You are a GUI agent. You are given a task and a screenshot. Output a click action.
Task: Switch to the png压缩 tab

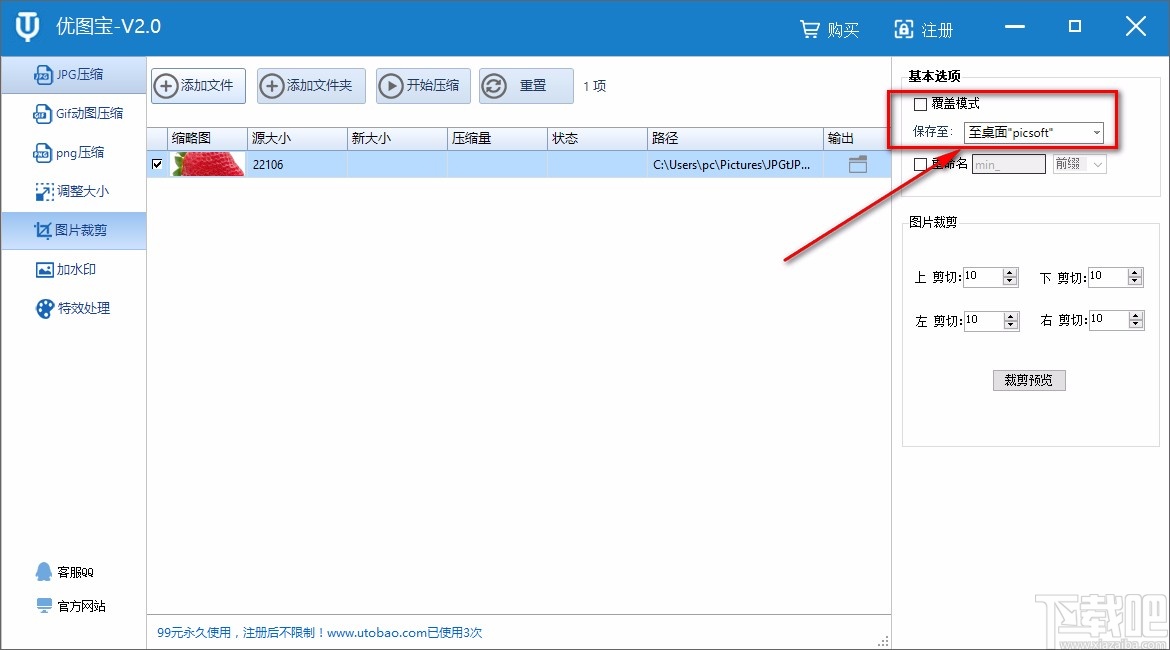pos(73,152)
